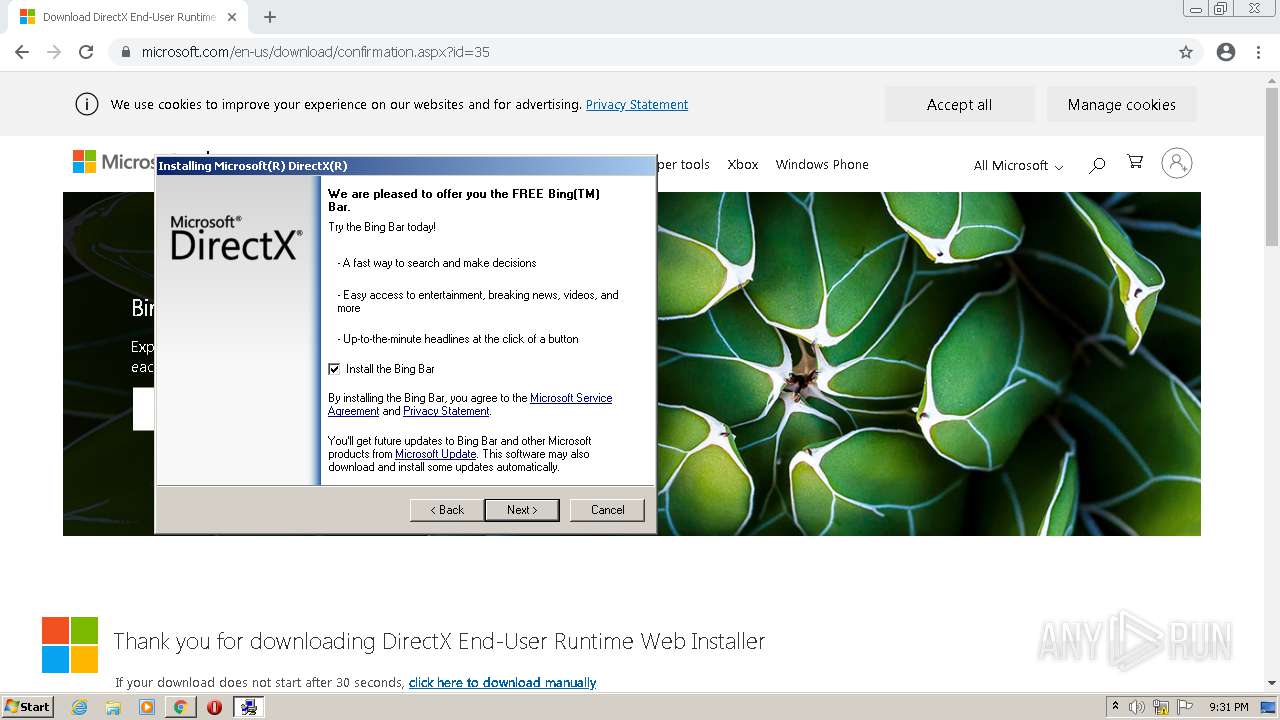Click the Microsoft search magnifier icon
Viewport: 1280px width, 720px height.
tap(1097, 165)
